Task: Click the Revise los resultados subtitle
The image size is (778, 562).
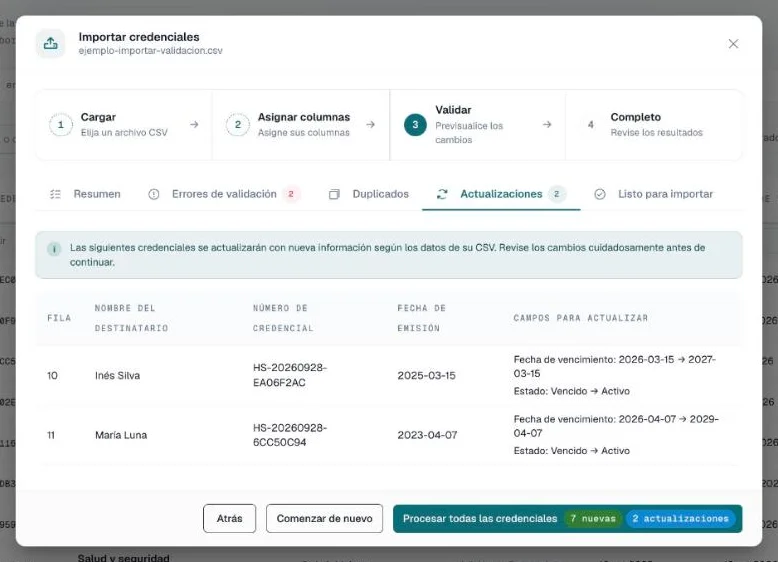Action: (x=656, y=132)
